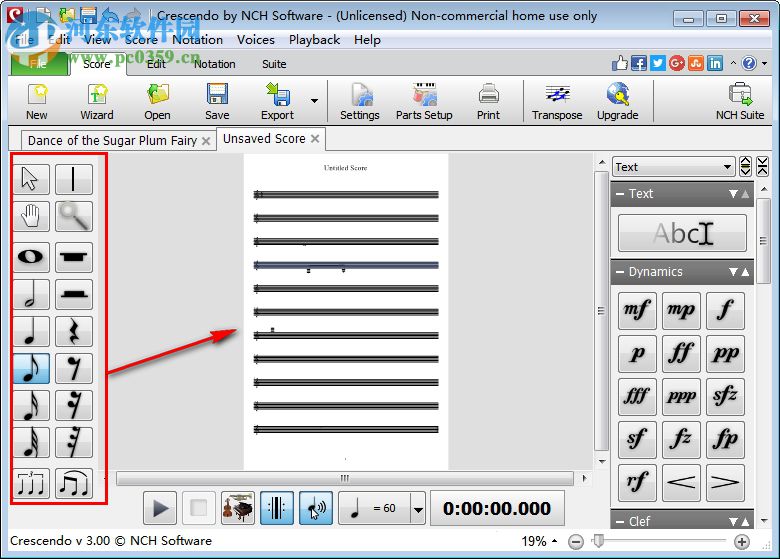Open Settings from the toolbar

[360, 102]
